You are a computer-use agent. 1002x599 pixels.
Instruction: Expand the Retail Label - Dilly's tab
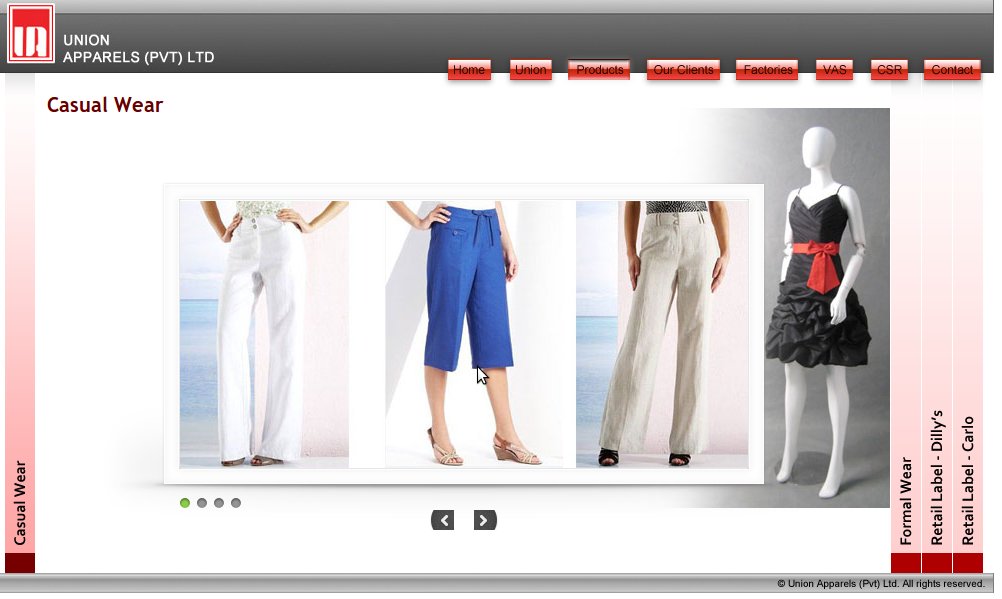tap(937, 323)
